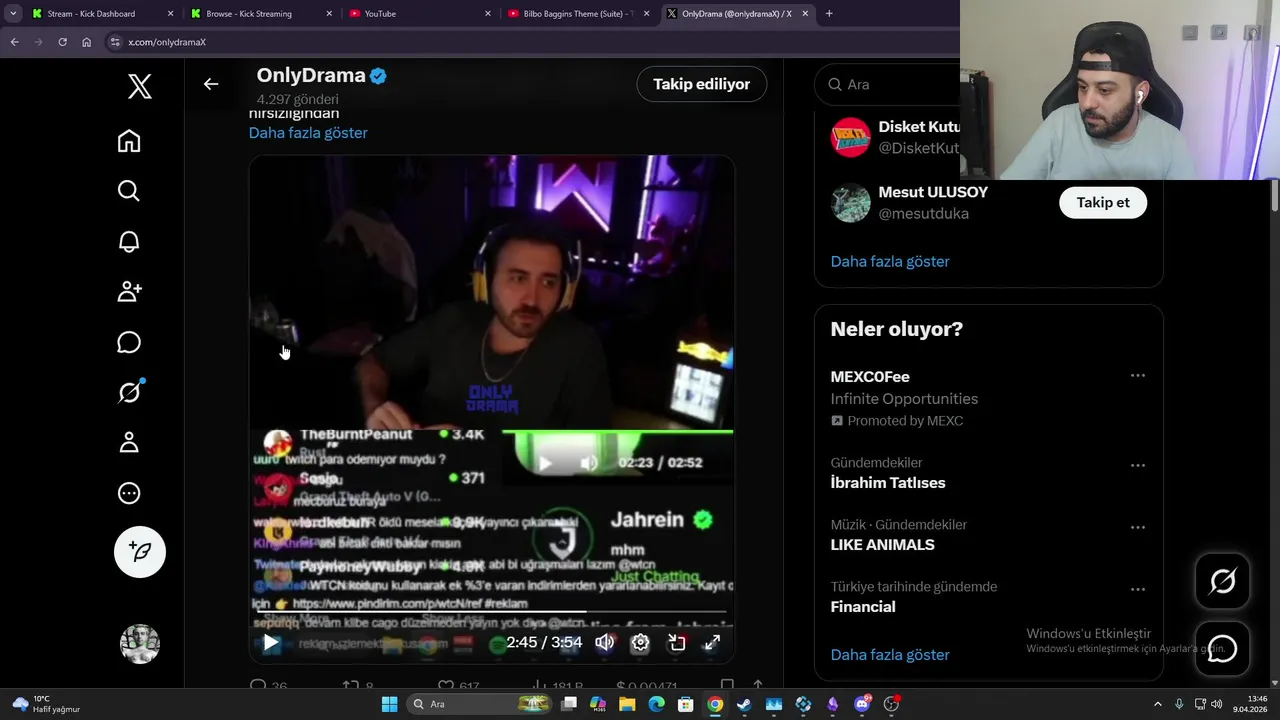The height and width of the screenshot is (720, 1280).
Task: Open Messages chat bubble in the sidebar
Action: click(129, 342)
